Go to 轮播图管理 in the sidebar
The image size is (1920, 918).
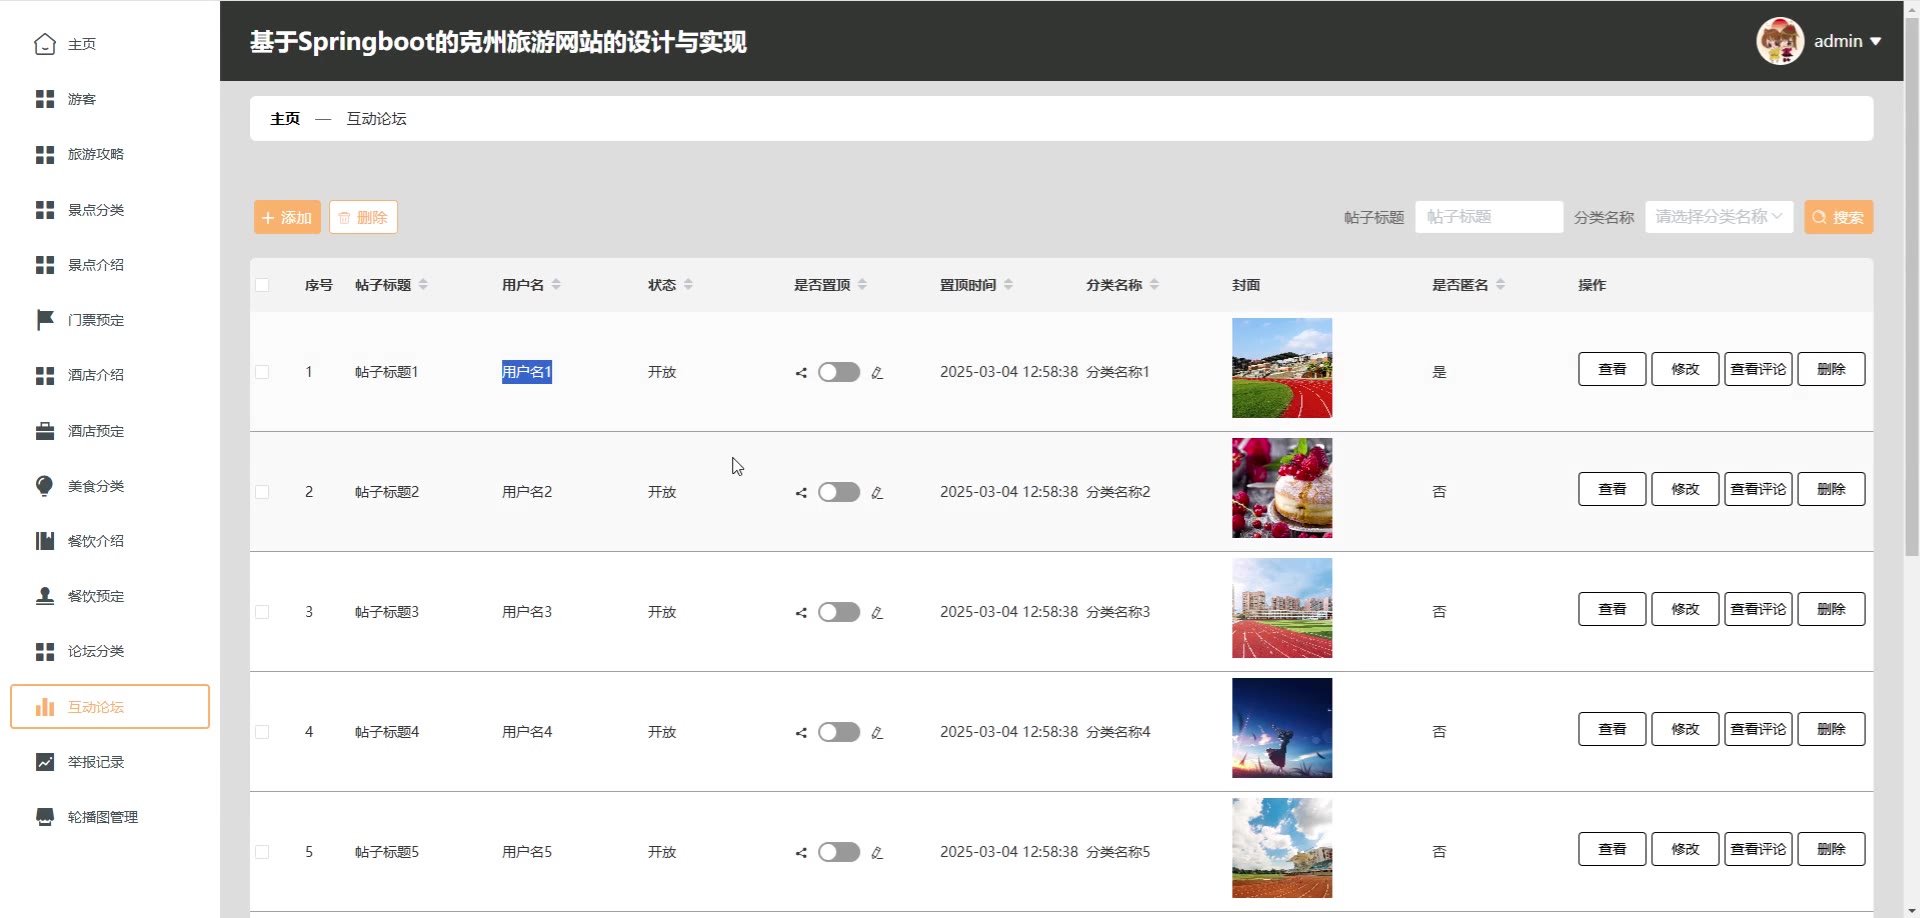pos(102,817)
